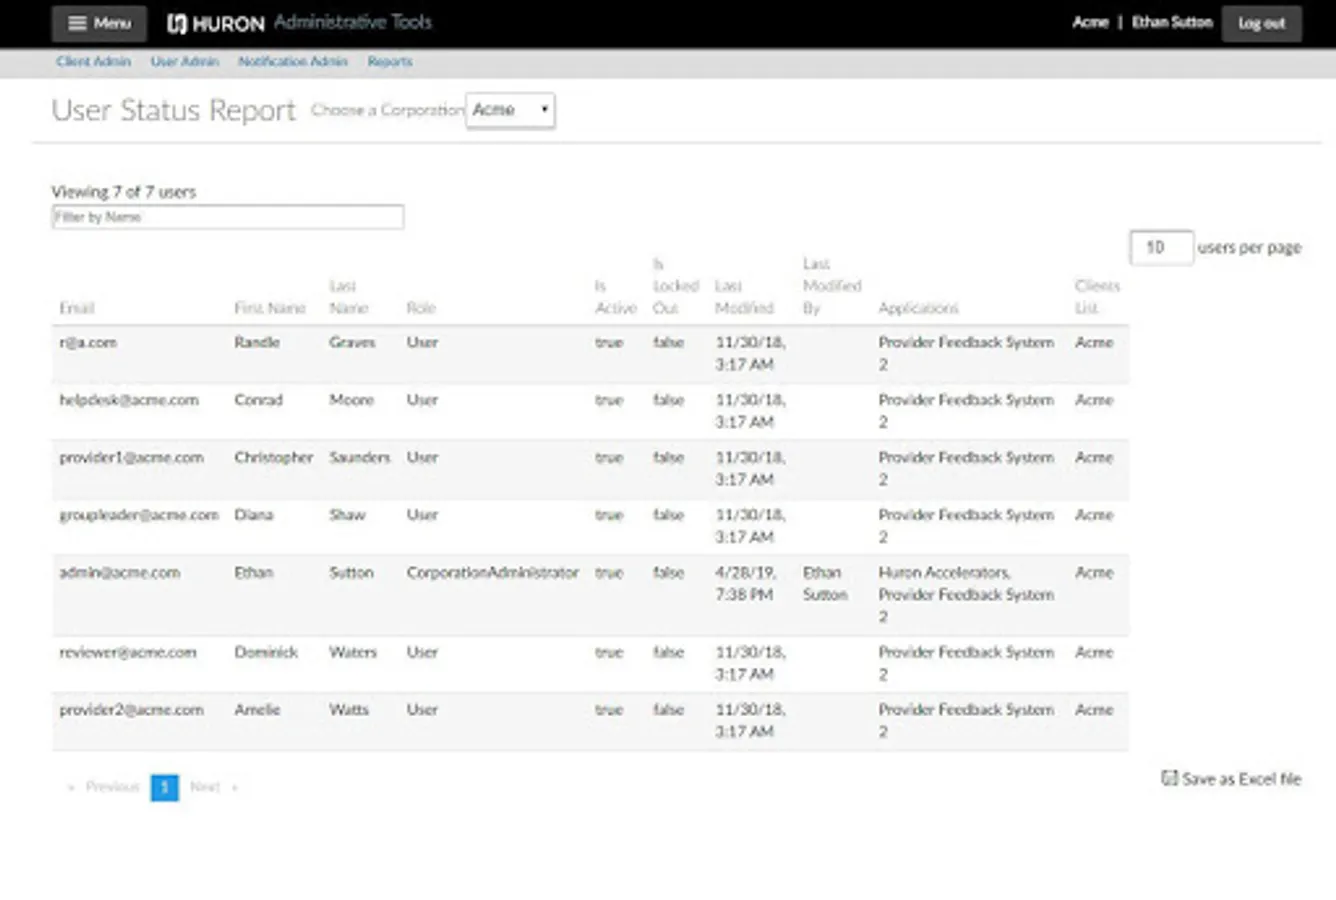This screenshot has height=900, width=1336.
Task: Click the Save as Excel file icon
Action: (1168, 778)
